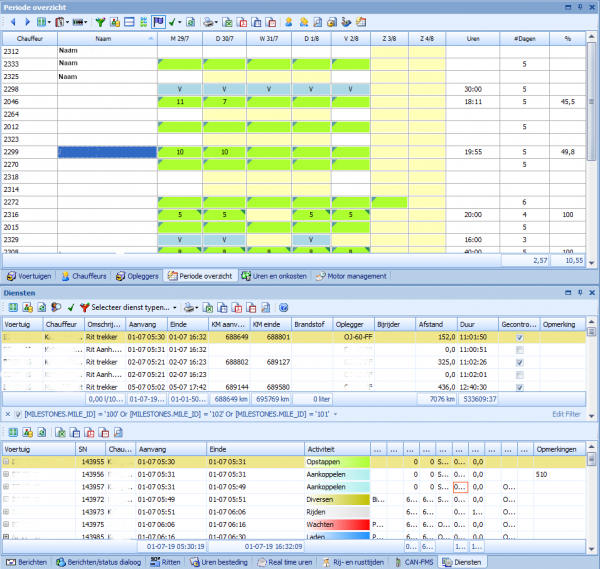This screenshot has height=569, width=600.
Task: Open the check mark dropdown arrow in top toolbar
Action: pyautogui.click(x=179, y=23)
